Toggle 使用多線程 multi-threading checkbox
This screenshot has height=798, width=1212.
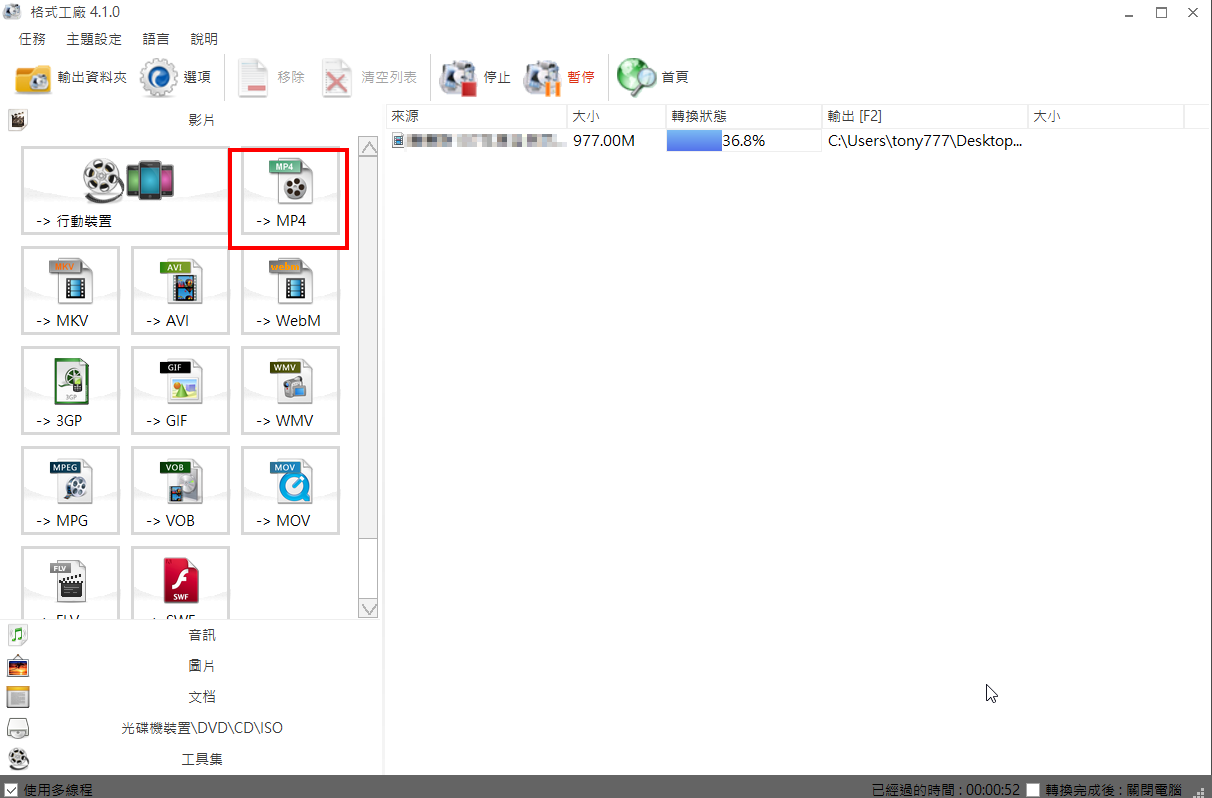11,789
